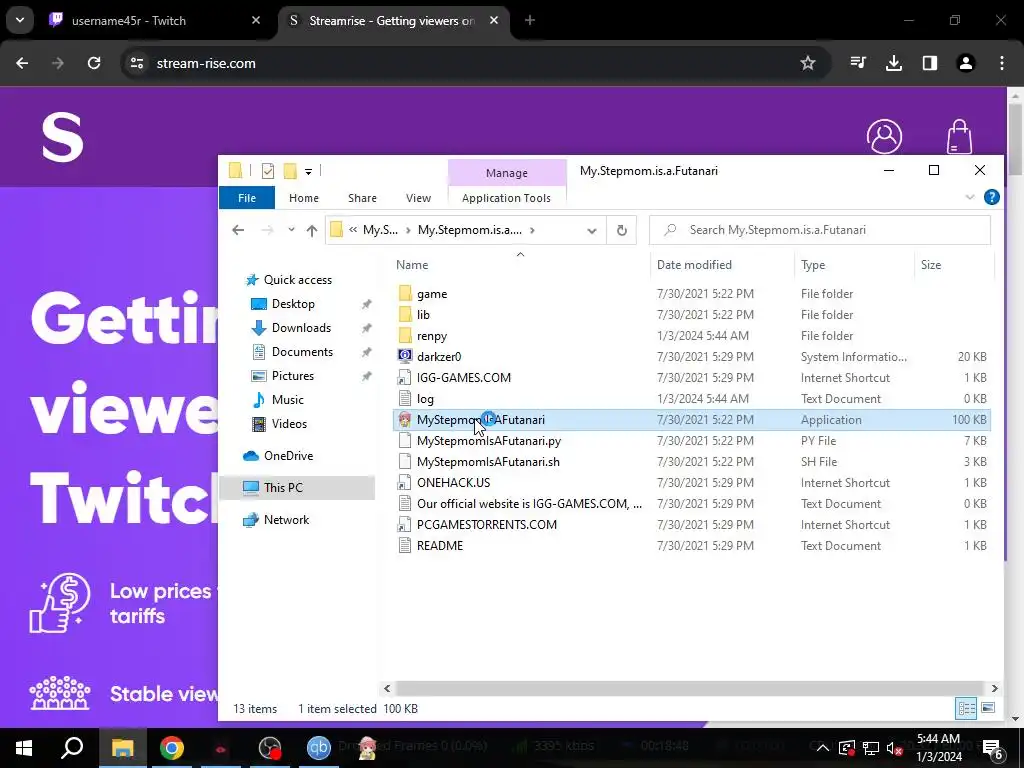The width and height of the screenshot is (1024, 768).
Task: Open the qBittorrent taskbar icon
Action: [319, 748]
